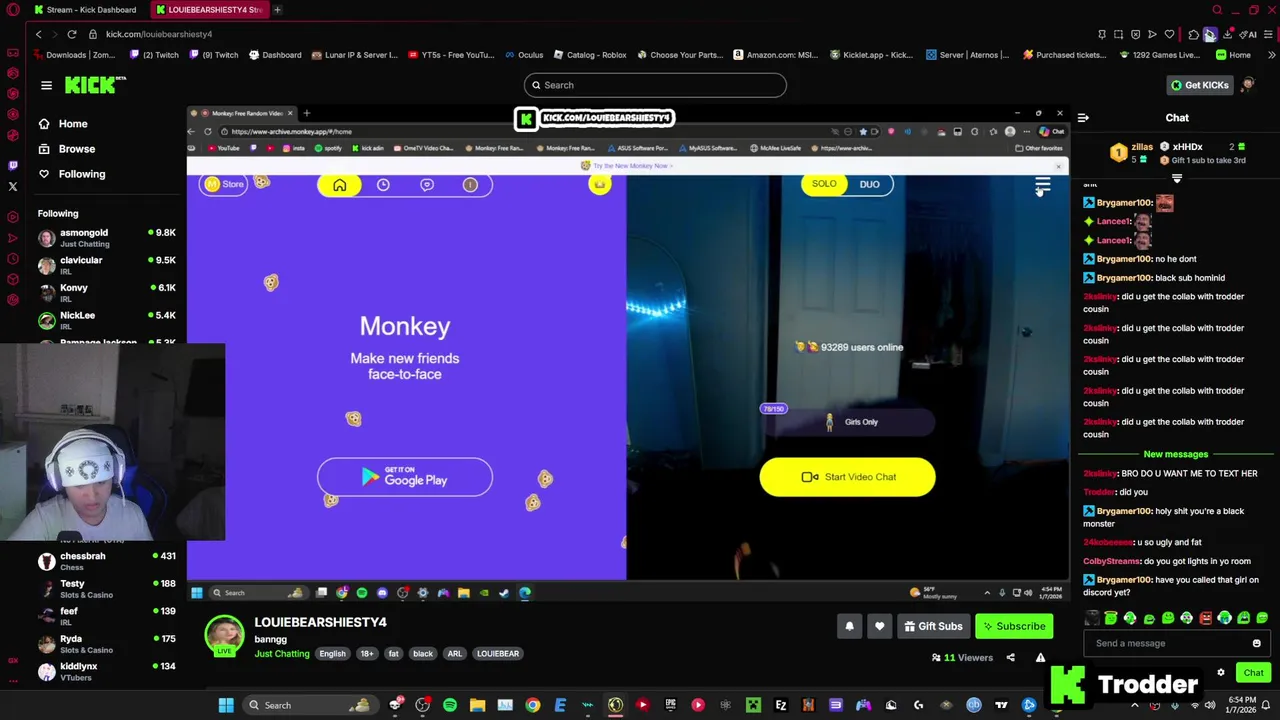The height and width of the screenshot is (720, 1280).
Task: Click the Windows Start button
Action: (226, 705)
